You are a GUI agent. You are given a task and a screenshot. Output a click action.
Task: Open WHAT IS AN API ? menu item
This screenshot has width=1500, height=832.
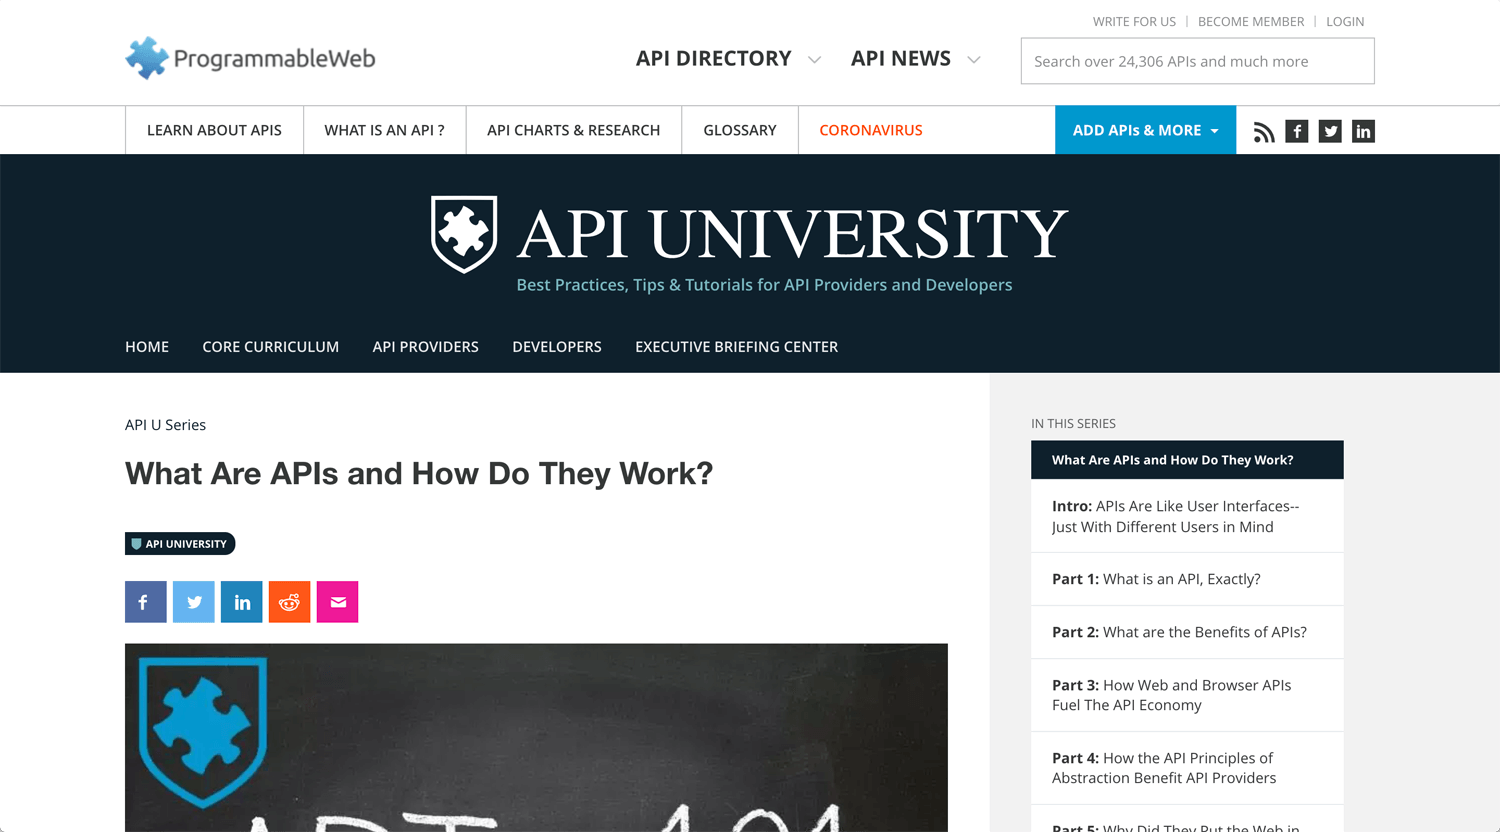click(385, 130)
